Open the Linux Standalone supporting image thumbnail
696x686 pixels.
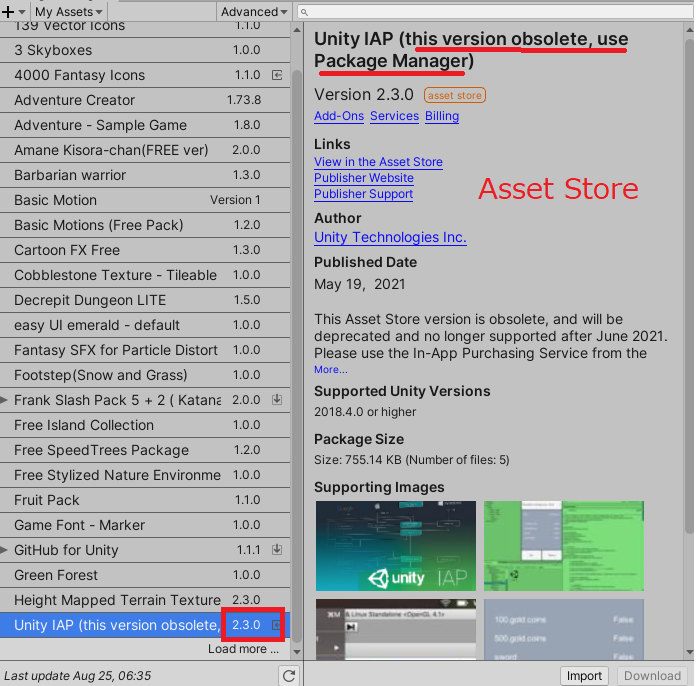point(395,629)
